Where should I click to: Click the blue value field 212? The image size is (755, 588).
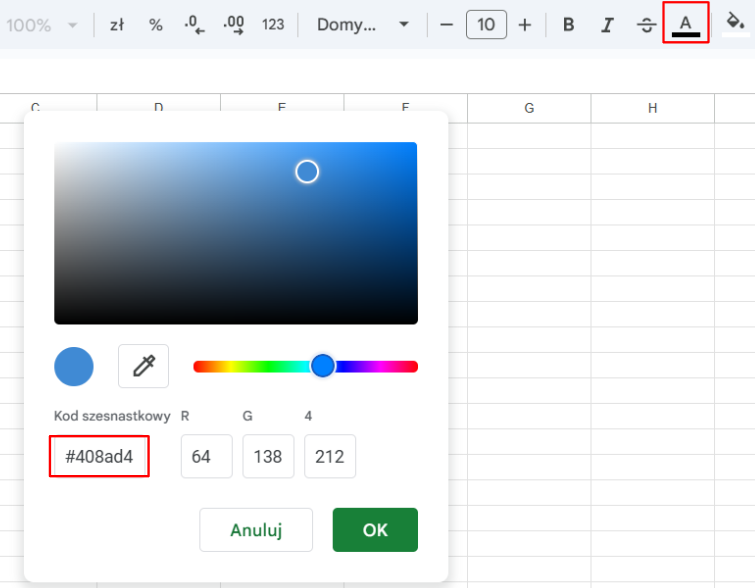point(330,457)
